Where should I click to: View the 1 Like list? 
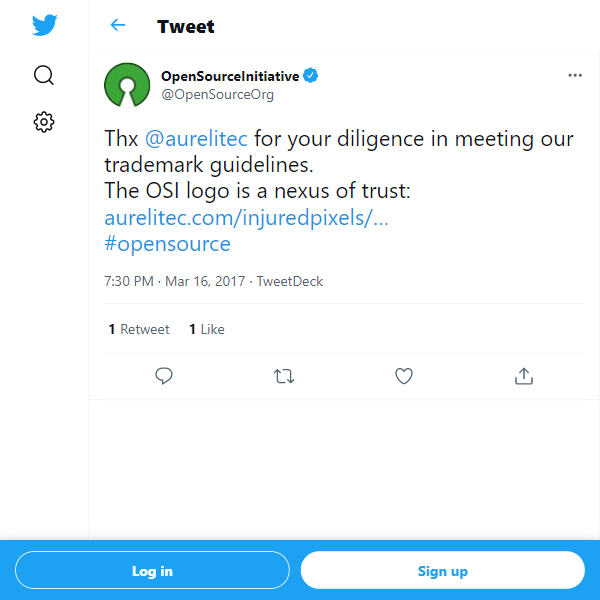[x=207, y=329]
